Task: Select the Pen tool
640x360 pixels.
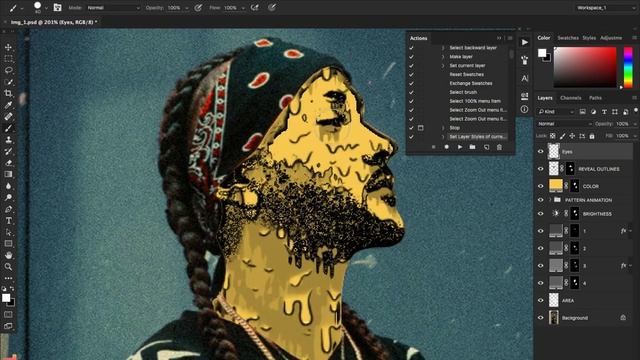Action: point(8,209)
